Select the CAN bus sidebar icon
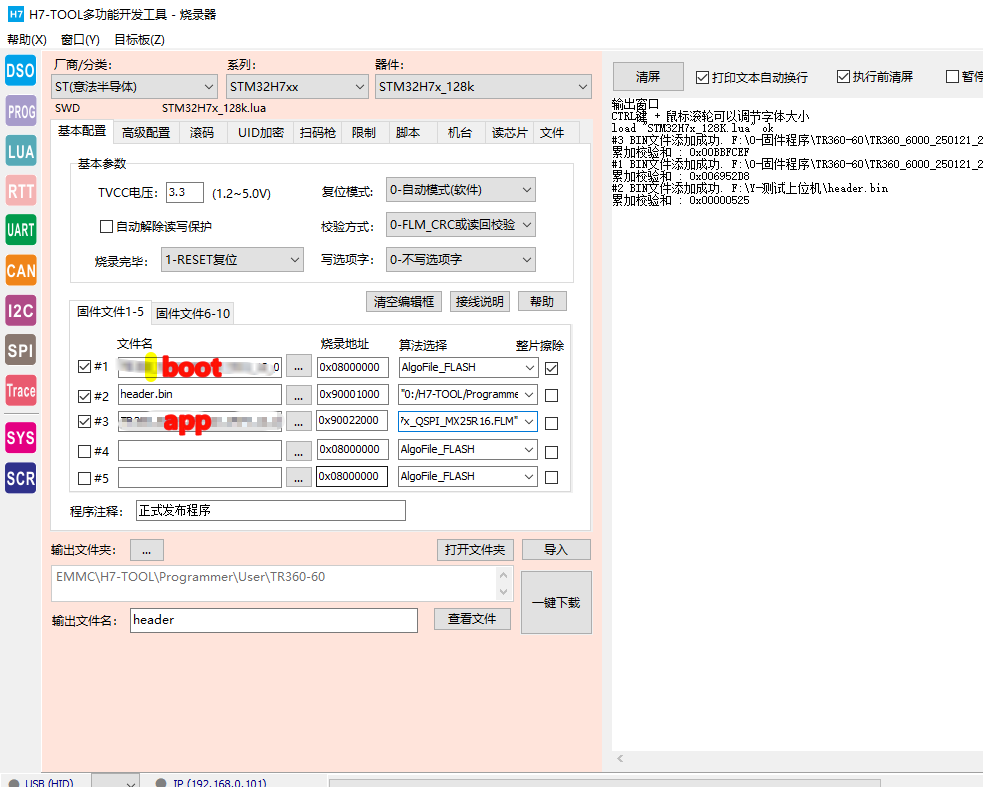Screen dimensions: 983x787 (x=21, y=270)
